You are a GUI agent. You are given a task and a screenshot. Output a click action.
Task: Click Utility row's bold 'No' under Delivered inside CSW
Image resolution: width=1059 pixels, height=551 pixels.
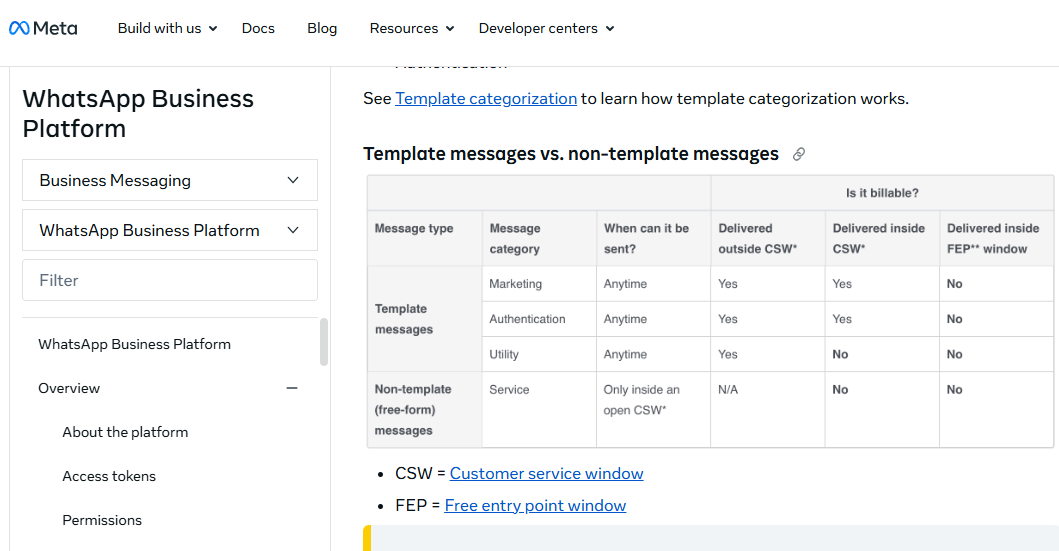(840, 355)
